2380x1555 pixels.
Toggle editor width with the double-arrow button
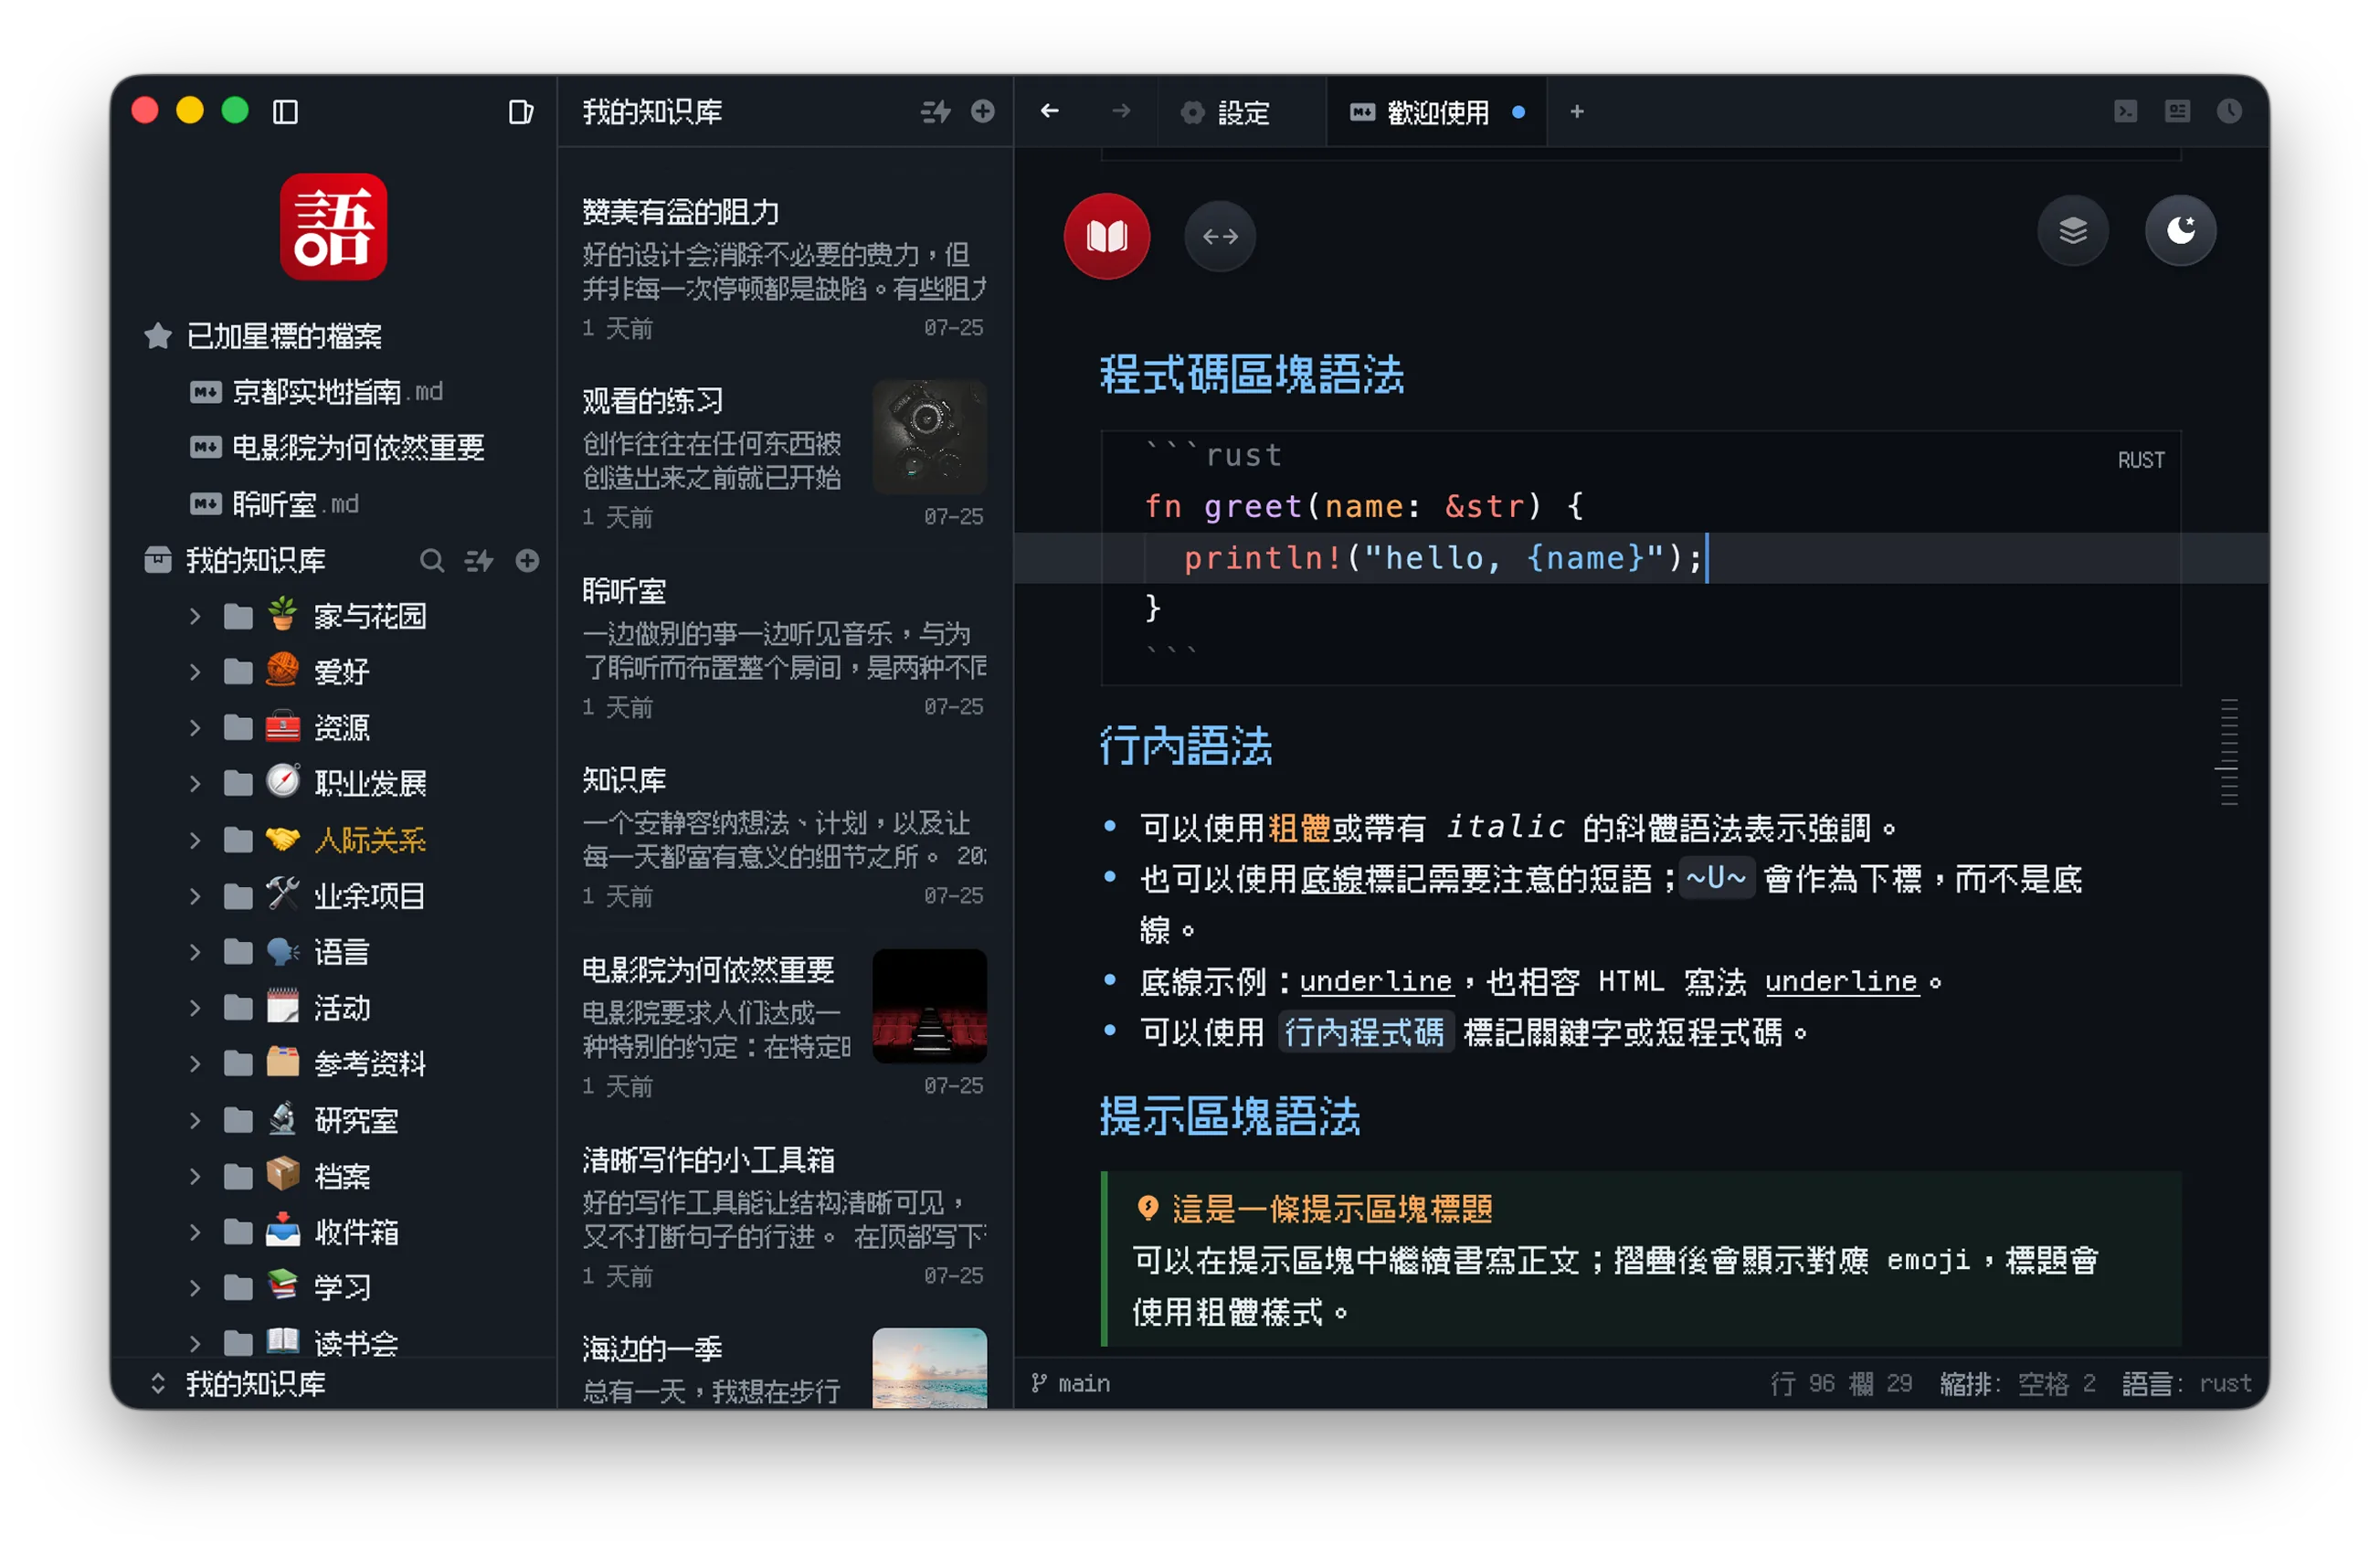(1220, 237)
